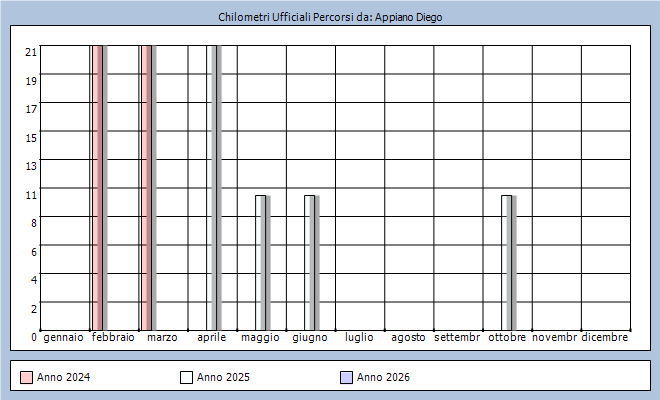The image size is (660, 400).
Task: Select the Anno 2025 legend label
Action: click(x=223, y=377)
